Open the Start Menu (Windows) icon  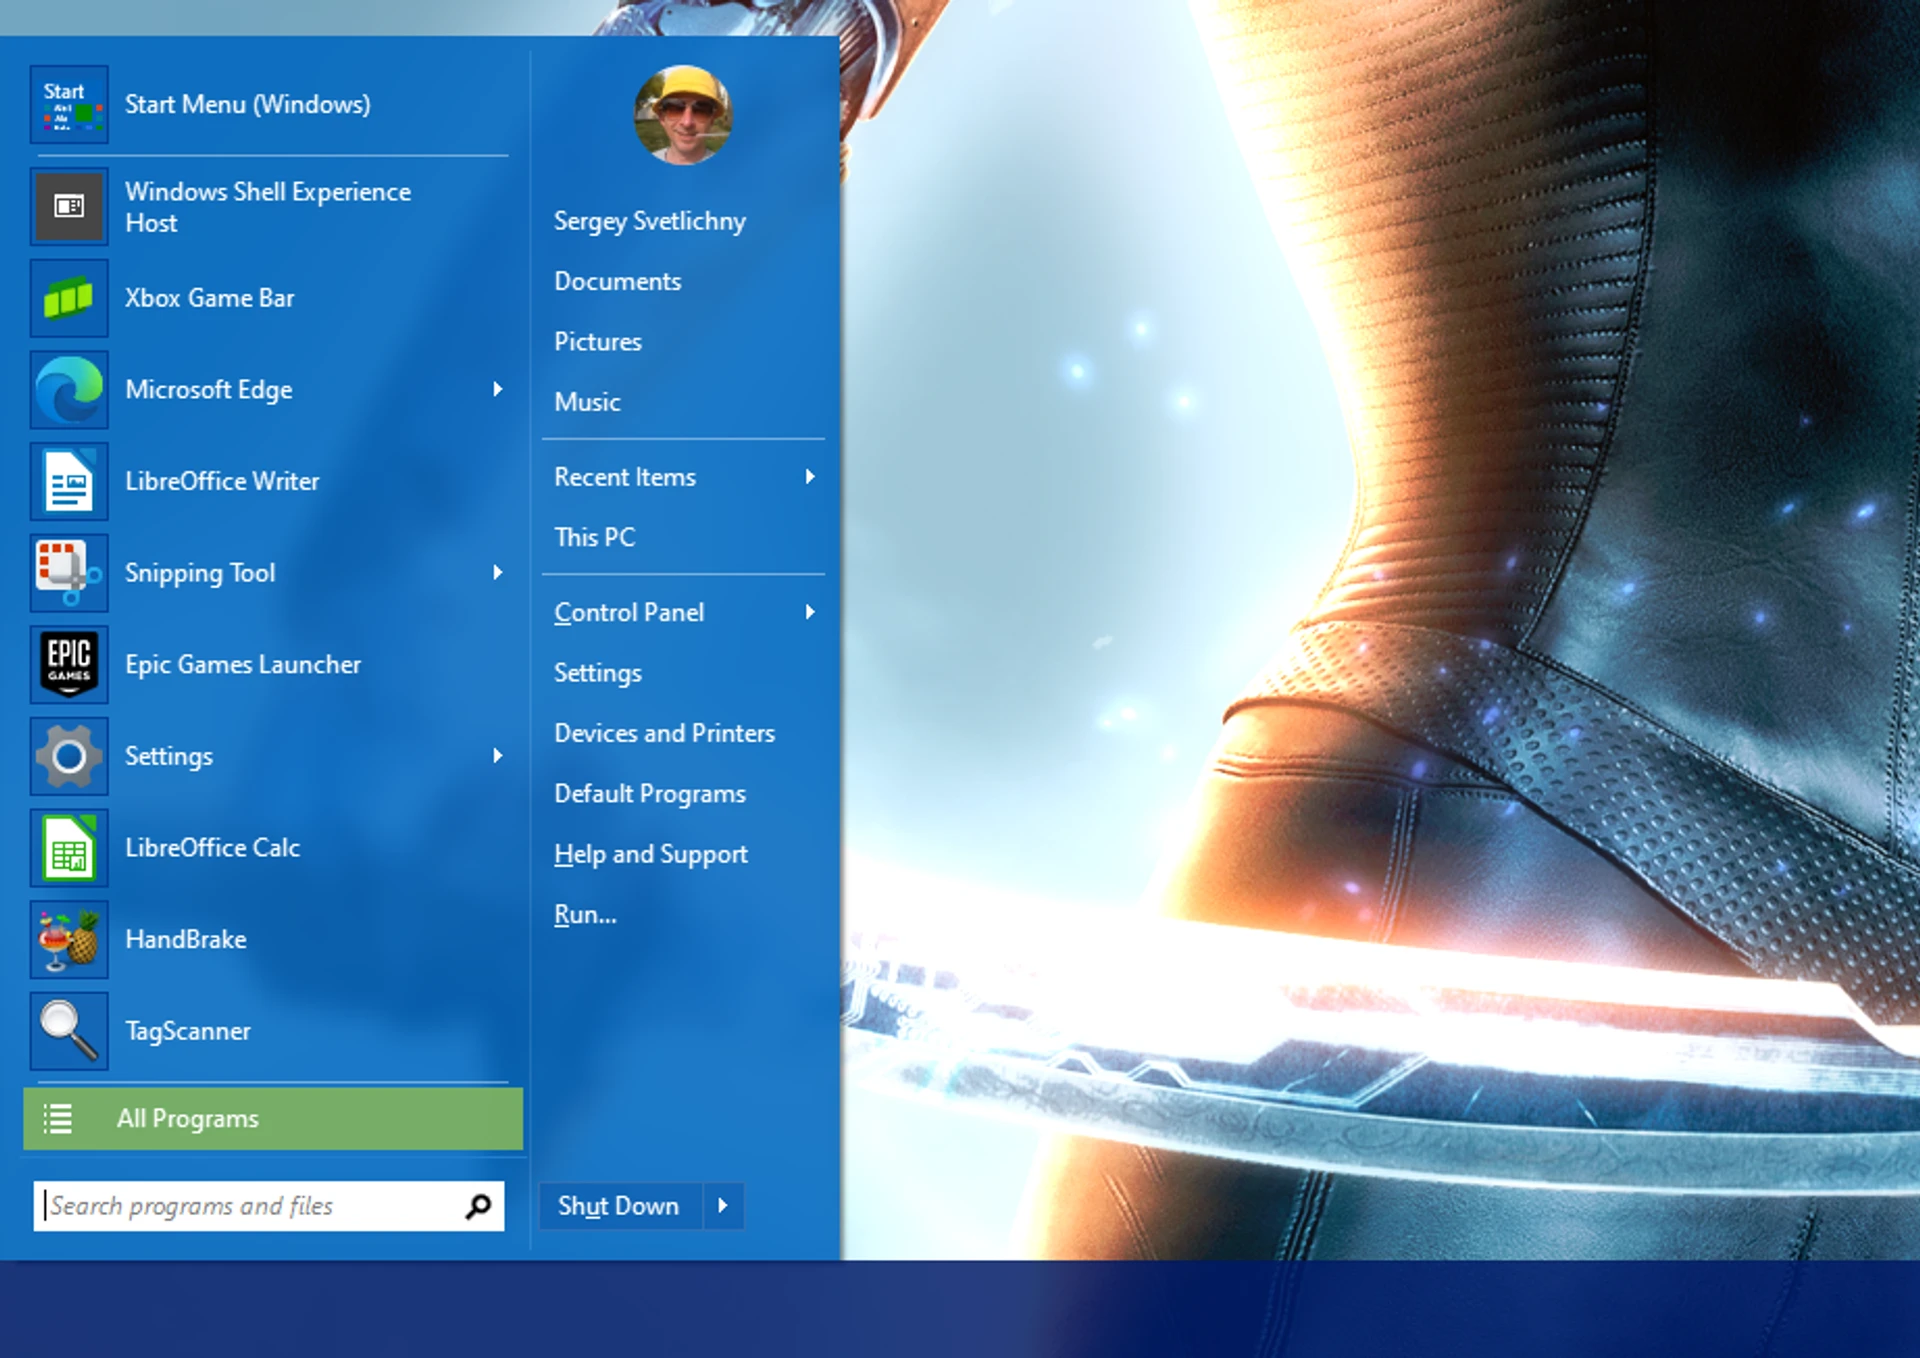pyautogui.click(x=69, y=105)
